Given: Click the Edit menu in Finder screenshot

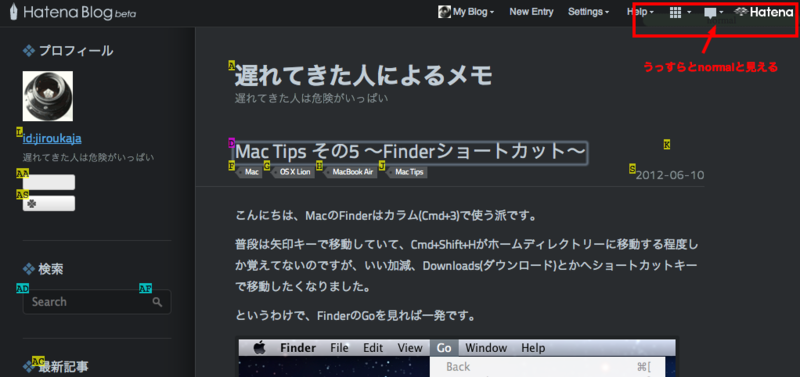Looking at the screenshot, I should click(373, 348).
